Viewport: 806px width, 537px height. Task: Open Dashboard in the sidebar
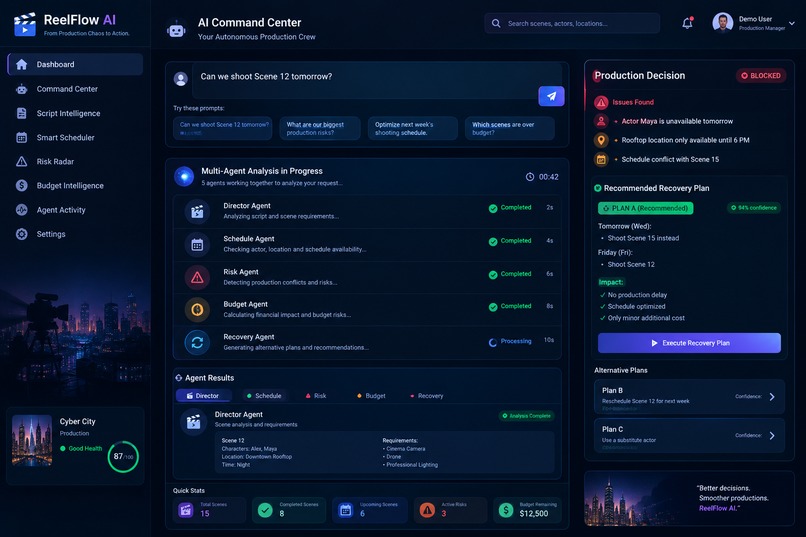(75, 64)
